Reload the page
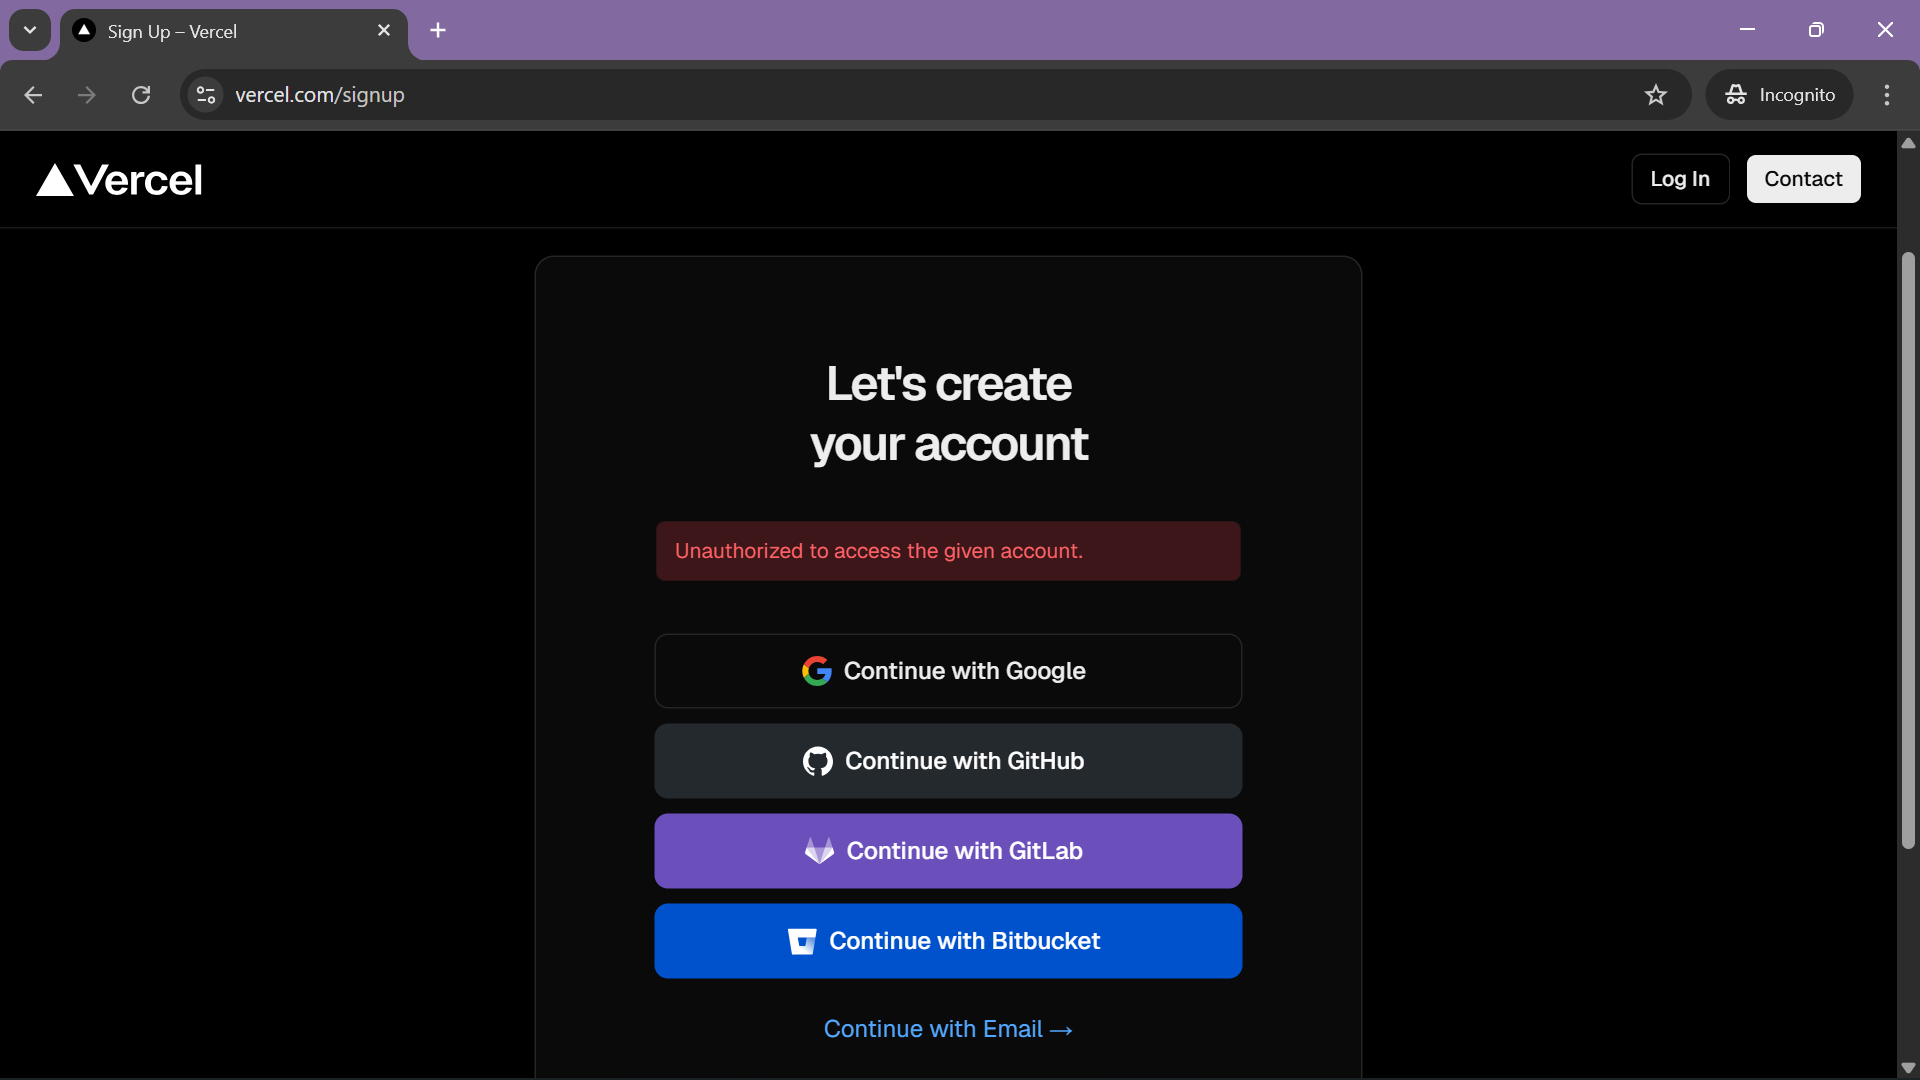 (141, 95)
